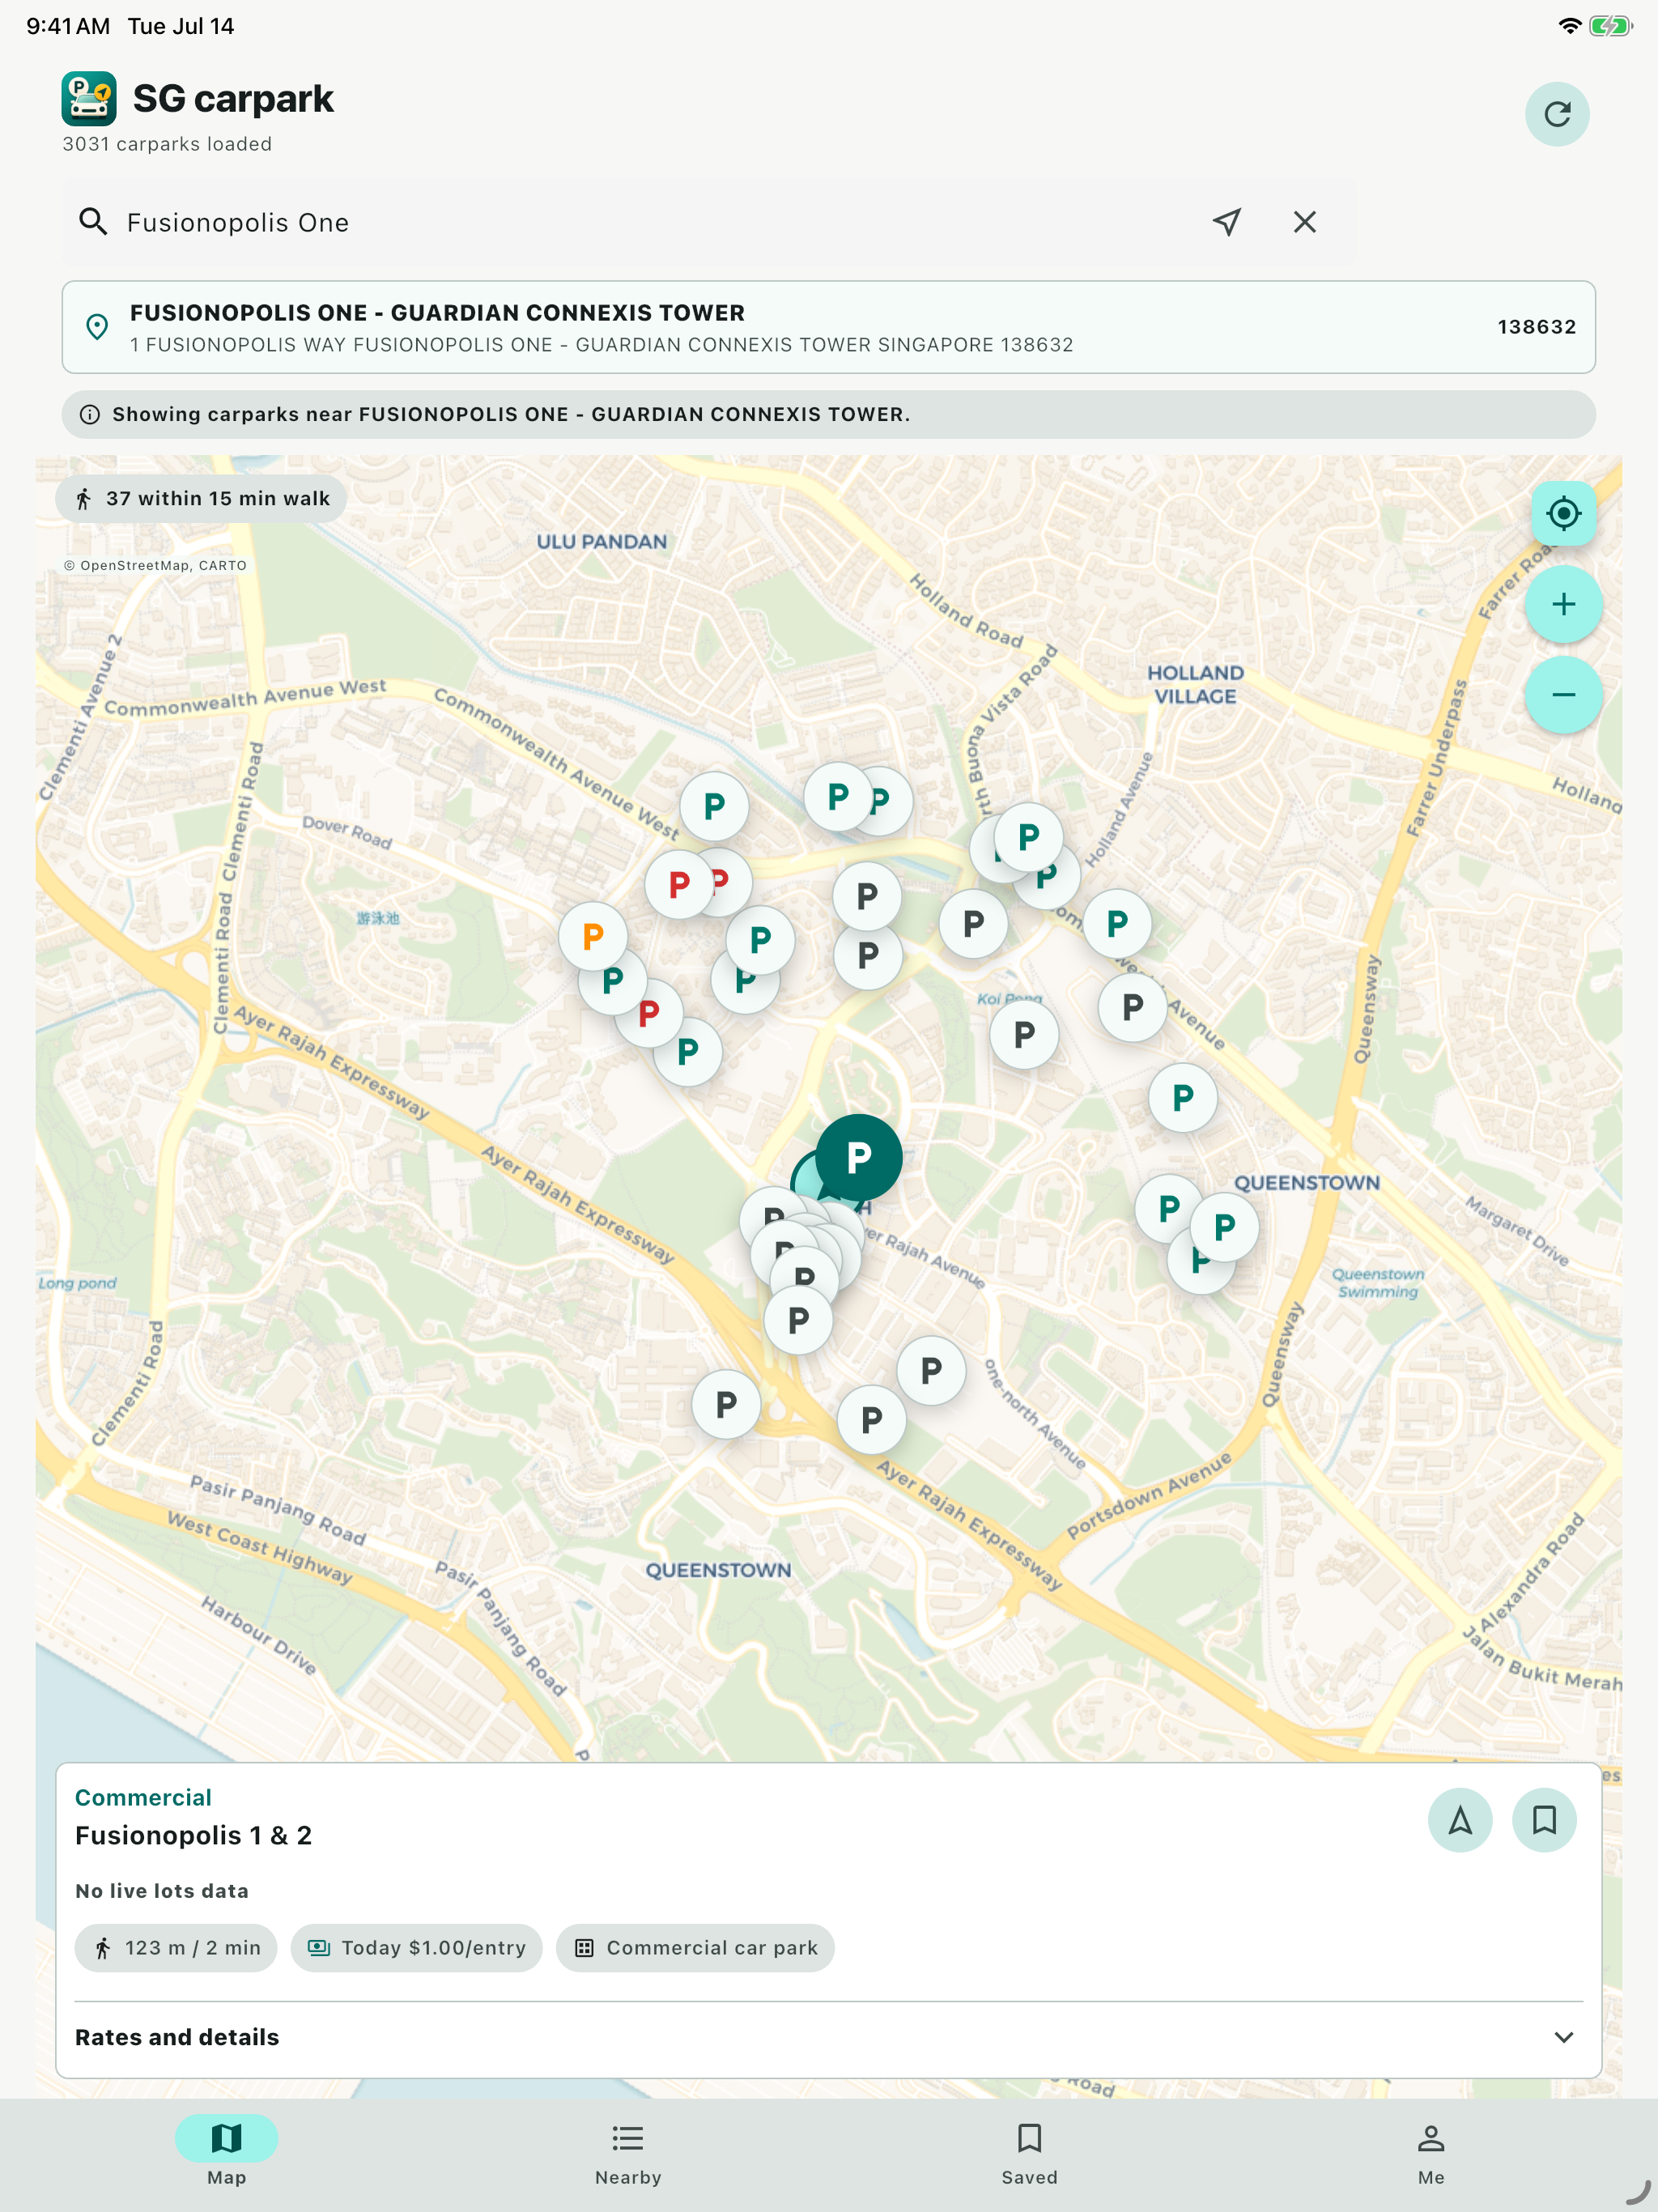
Task: Tap the 37 within 15 min walk chip
Action: click(201, 498)
